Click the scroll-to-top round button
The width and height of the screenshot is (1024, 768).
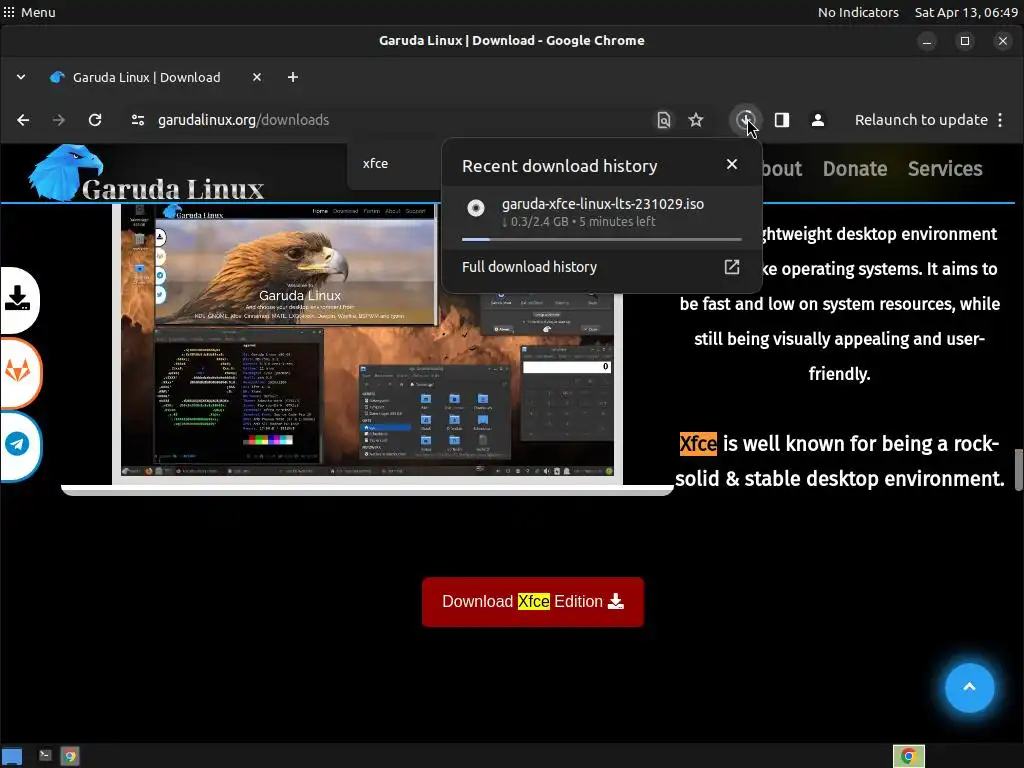pyautogui.click(x=970, y=688)
